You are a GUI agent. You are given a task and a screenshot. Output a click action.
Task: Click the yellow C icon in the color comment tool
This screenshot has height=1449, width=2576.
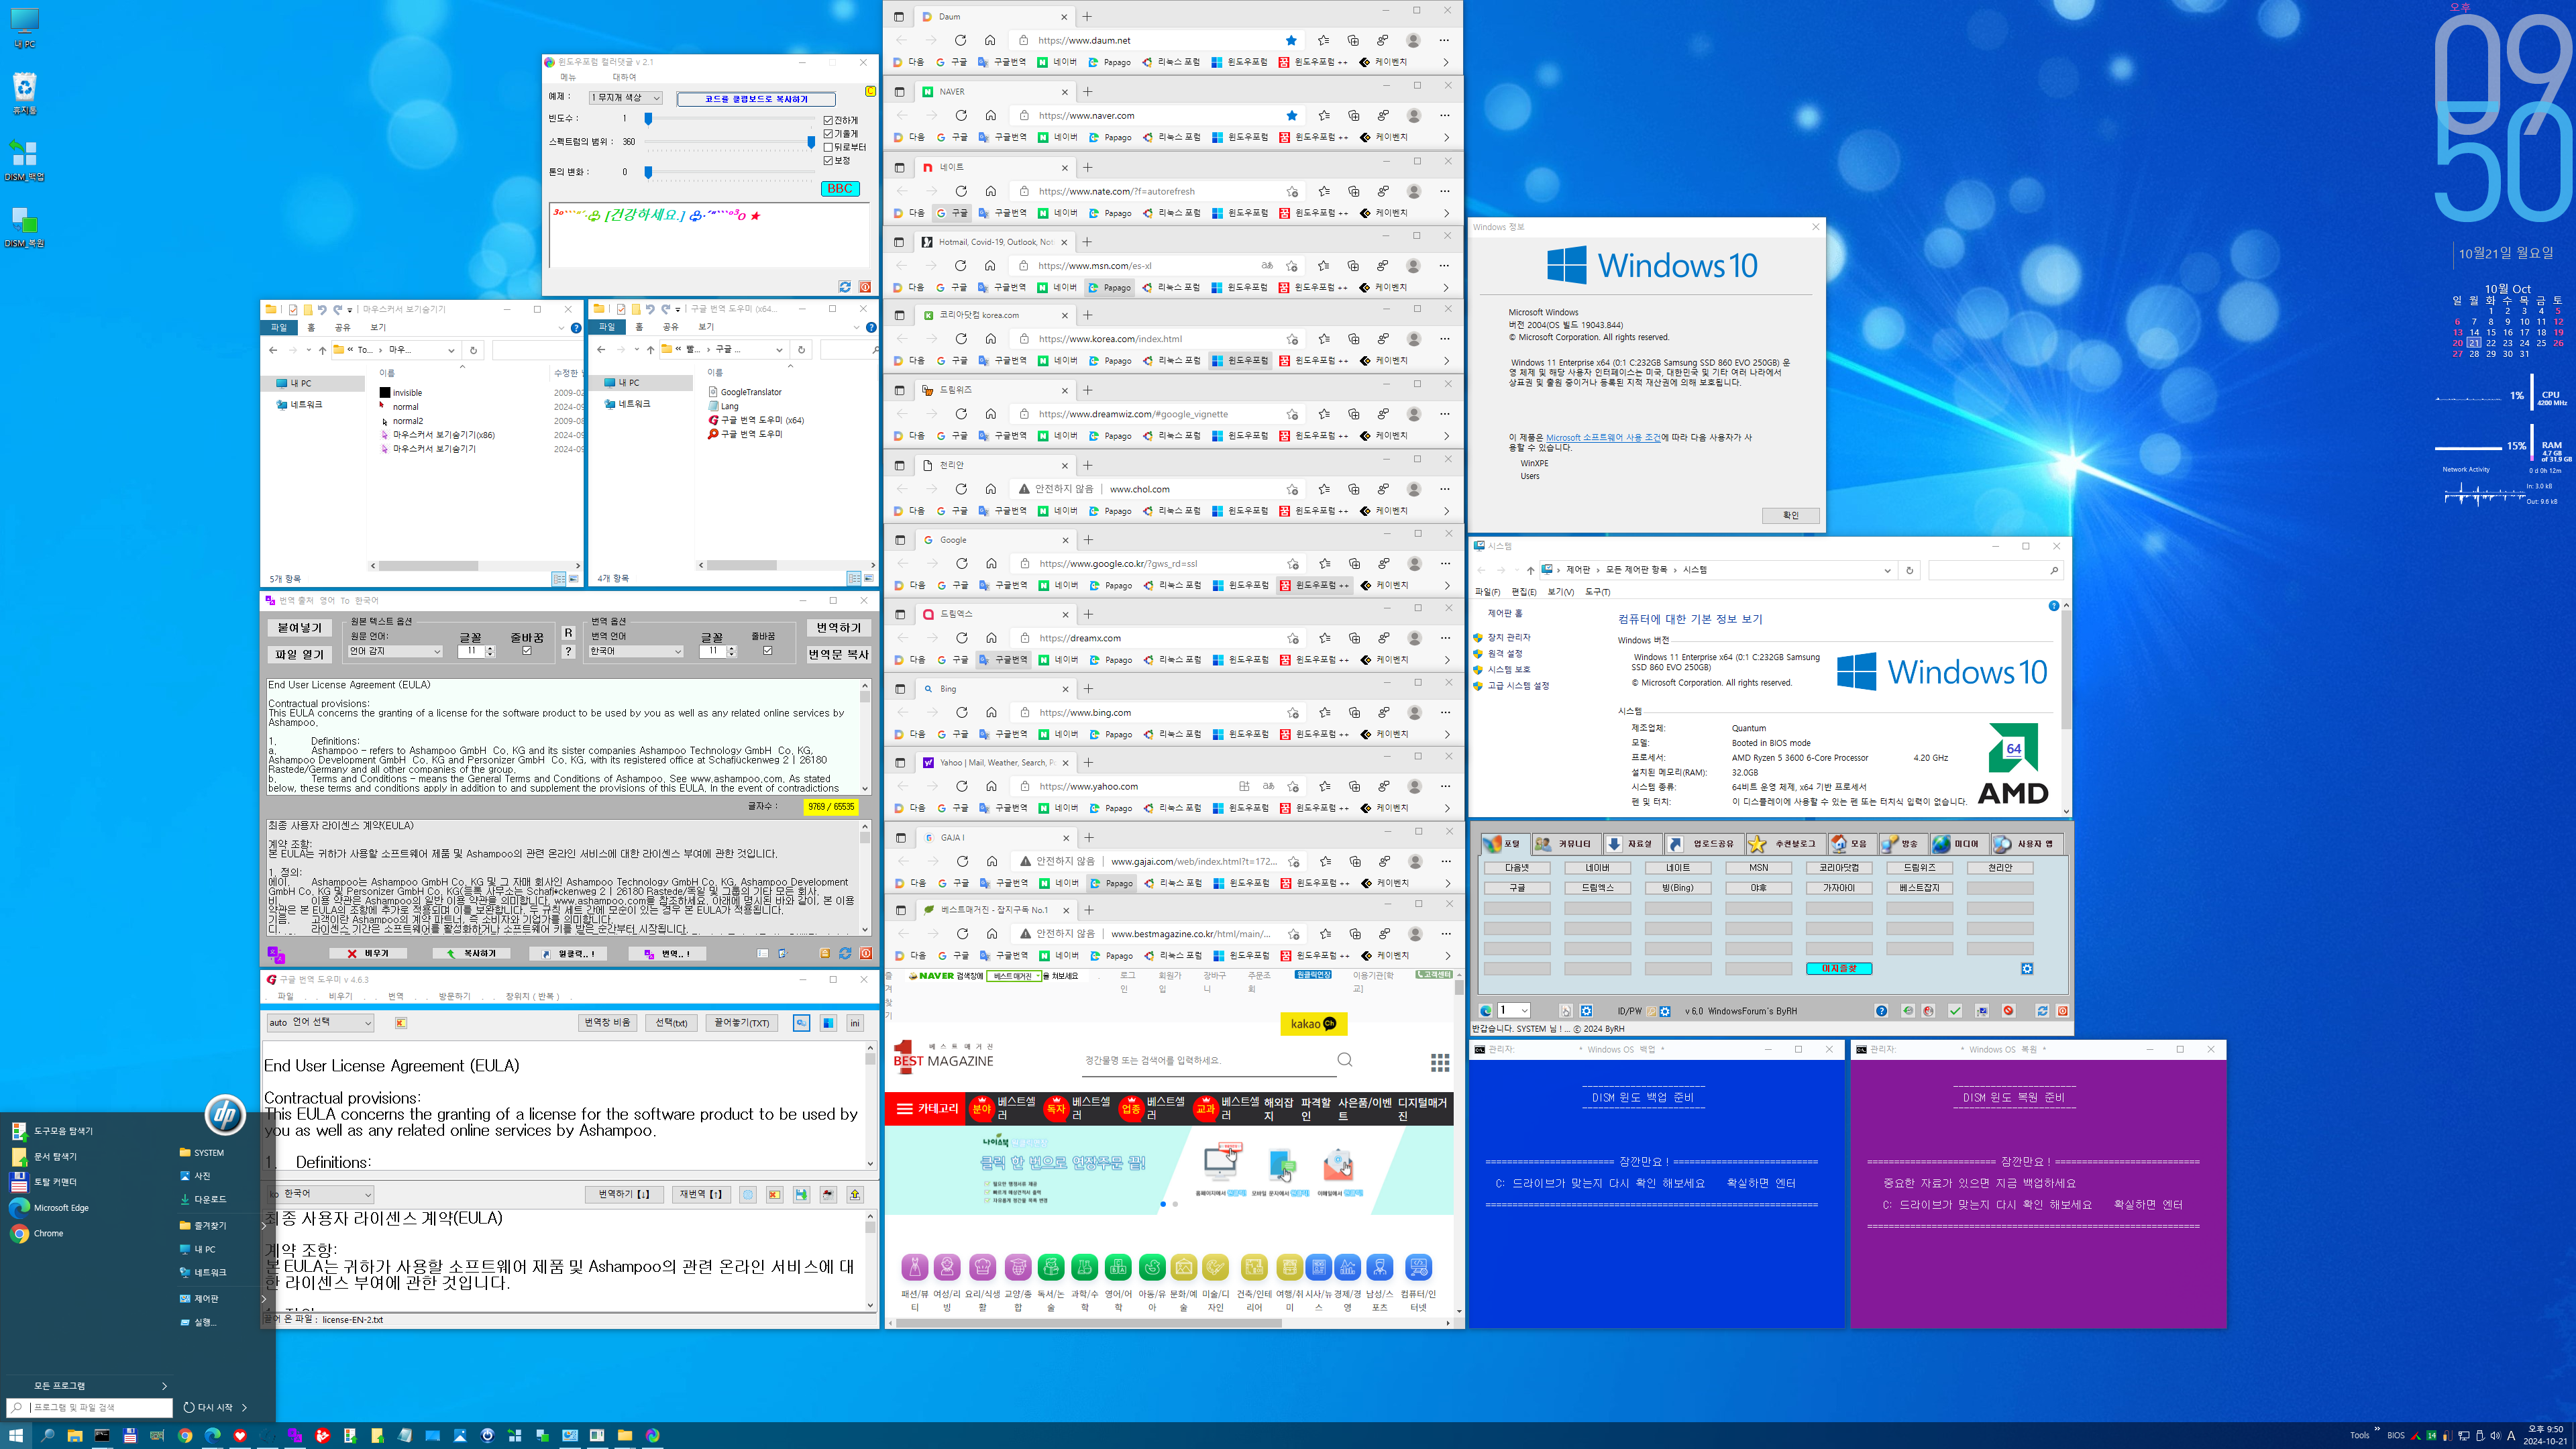click(x=870, y=91)
